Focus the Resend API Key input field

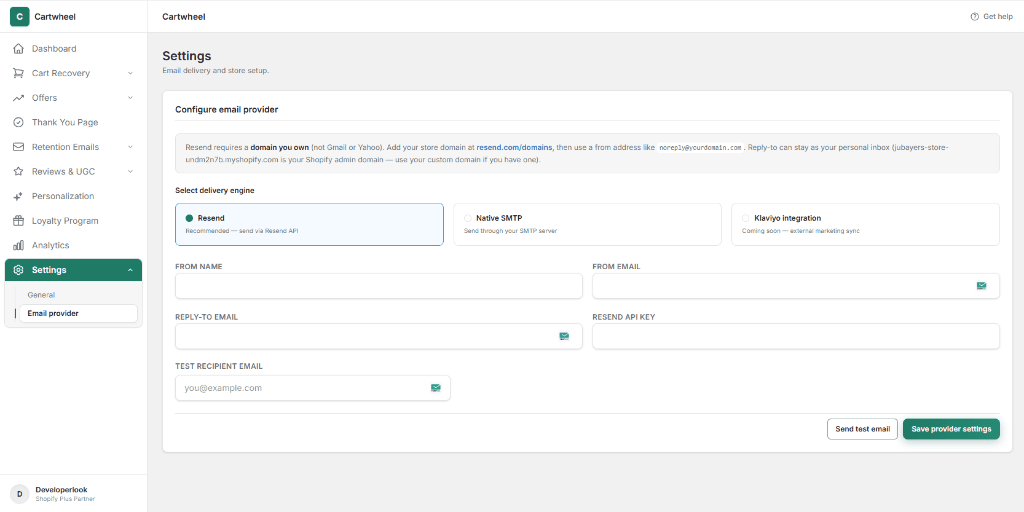pos(795,336)
